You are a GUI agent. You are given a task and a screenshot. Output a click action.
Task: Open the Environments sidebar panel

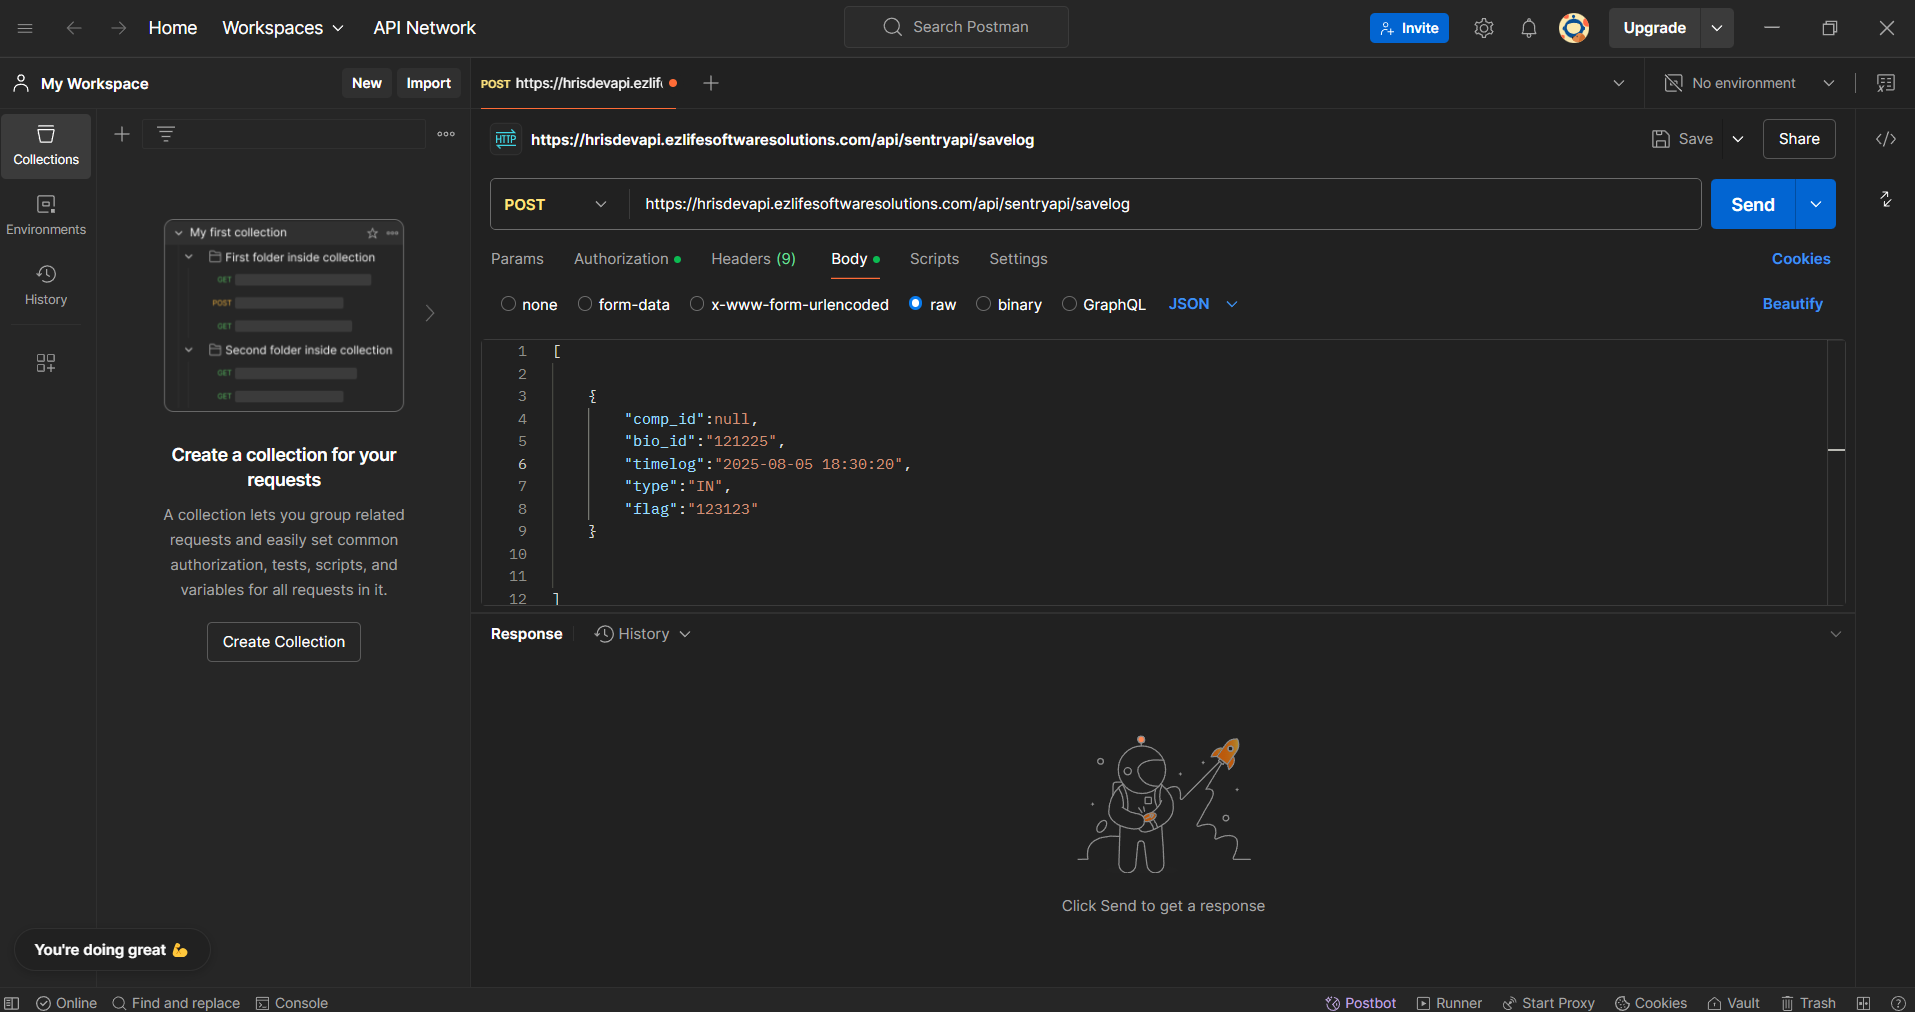pyautogui.click(x=46, y=216)
